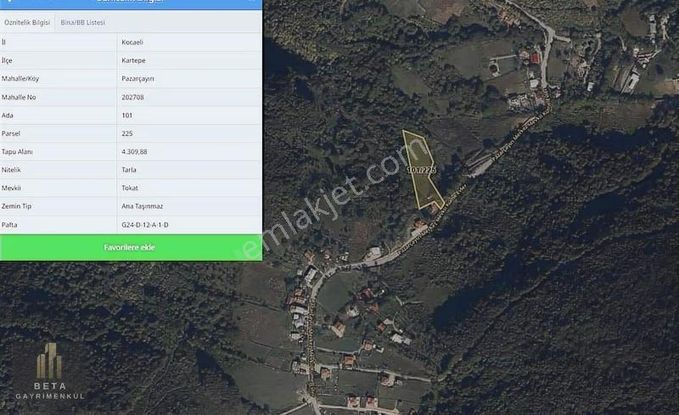Click the 101/225 parcel label on map
Screen dimensions: 679x415
(x=421, y=170)
